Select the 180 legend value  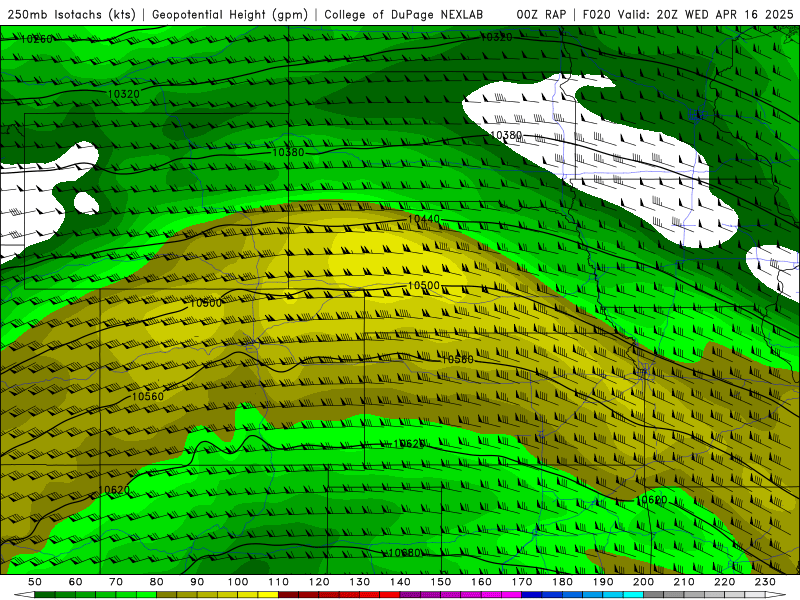click(562, 582)
